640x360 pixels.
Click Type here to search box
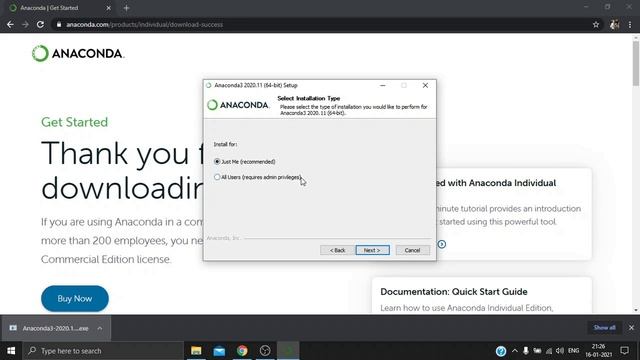pyautogui.click(x=103, y=351)
